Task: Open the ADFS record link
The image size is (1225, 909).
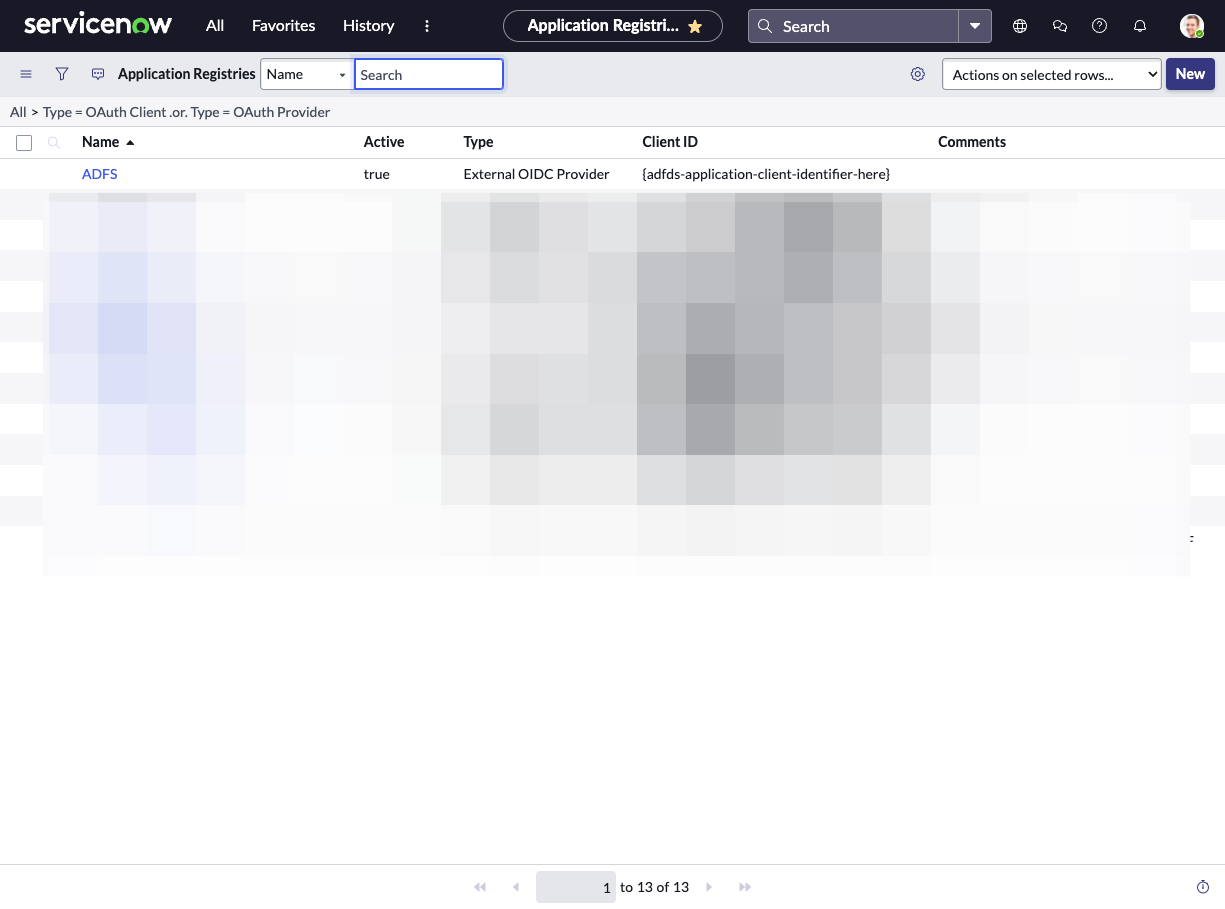Action: point(100,174)
